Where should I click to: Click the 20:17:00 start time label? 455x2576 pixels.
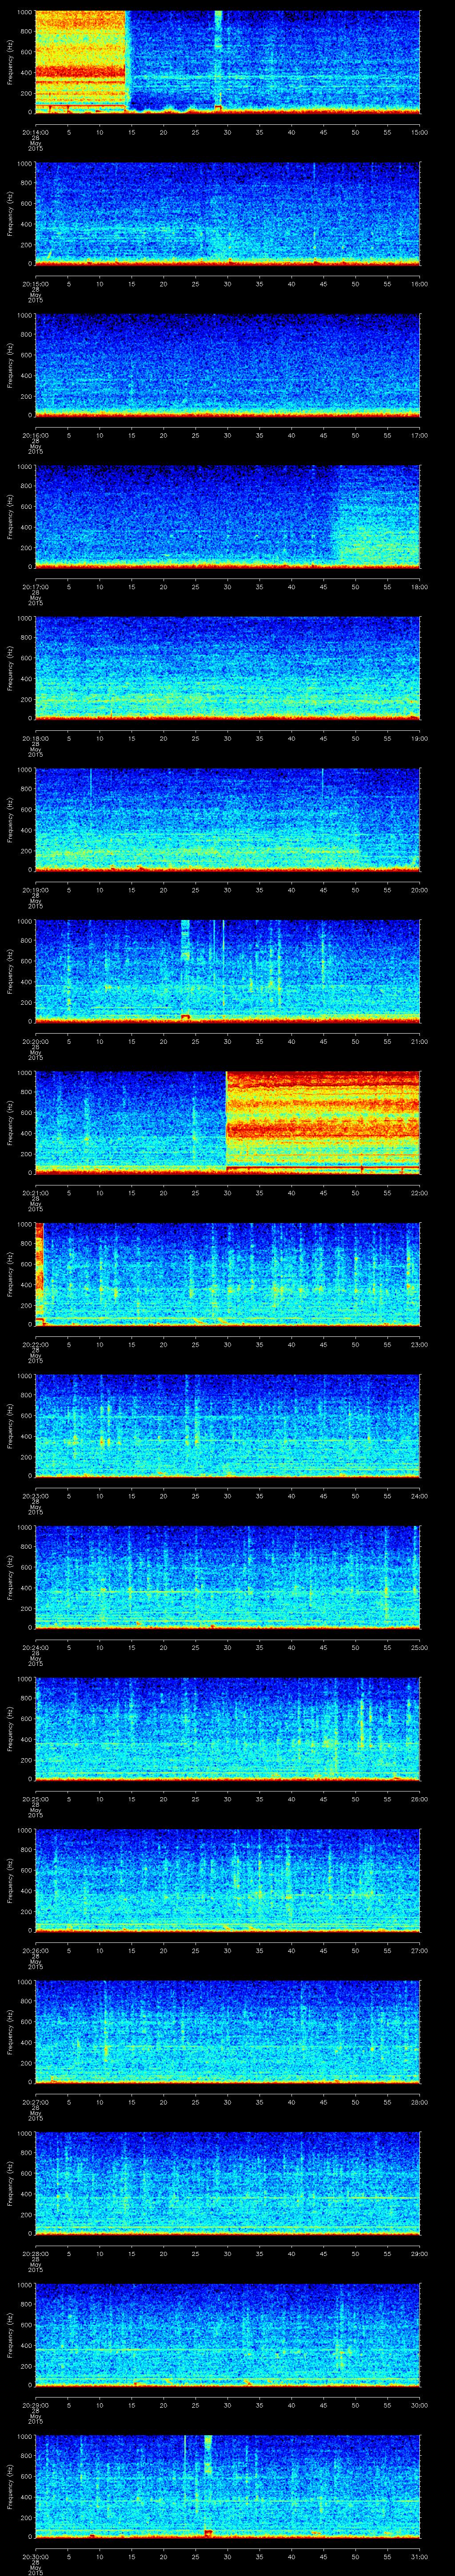coord(35,586)
